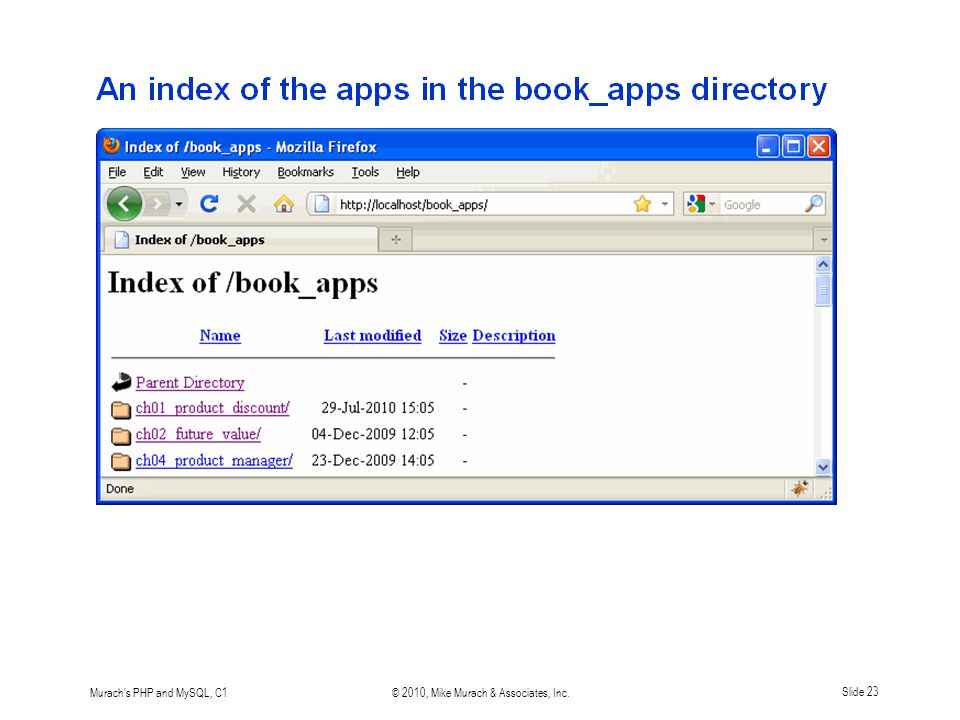
Task: Click the green Back arrow button
Action: (124, 203)
